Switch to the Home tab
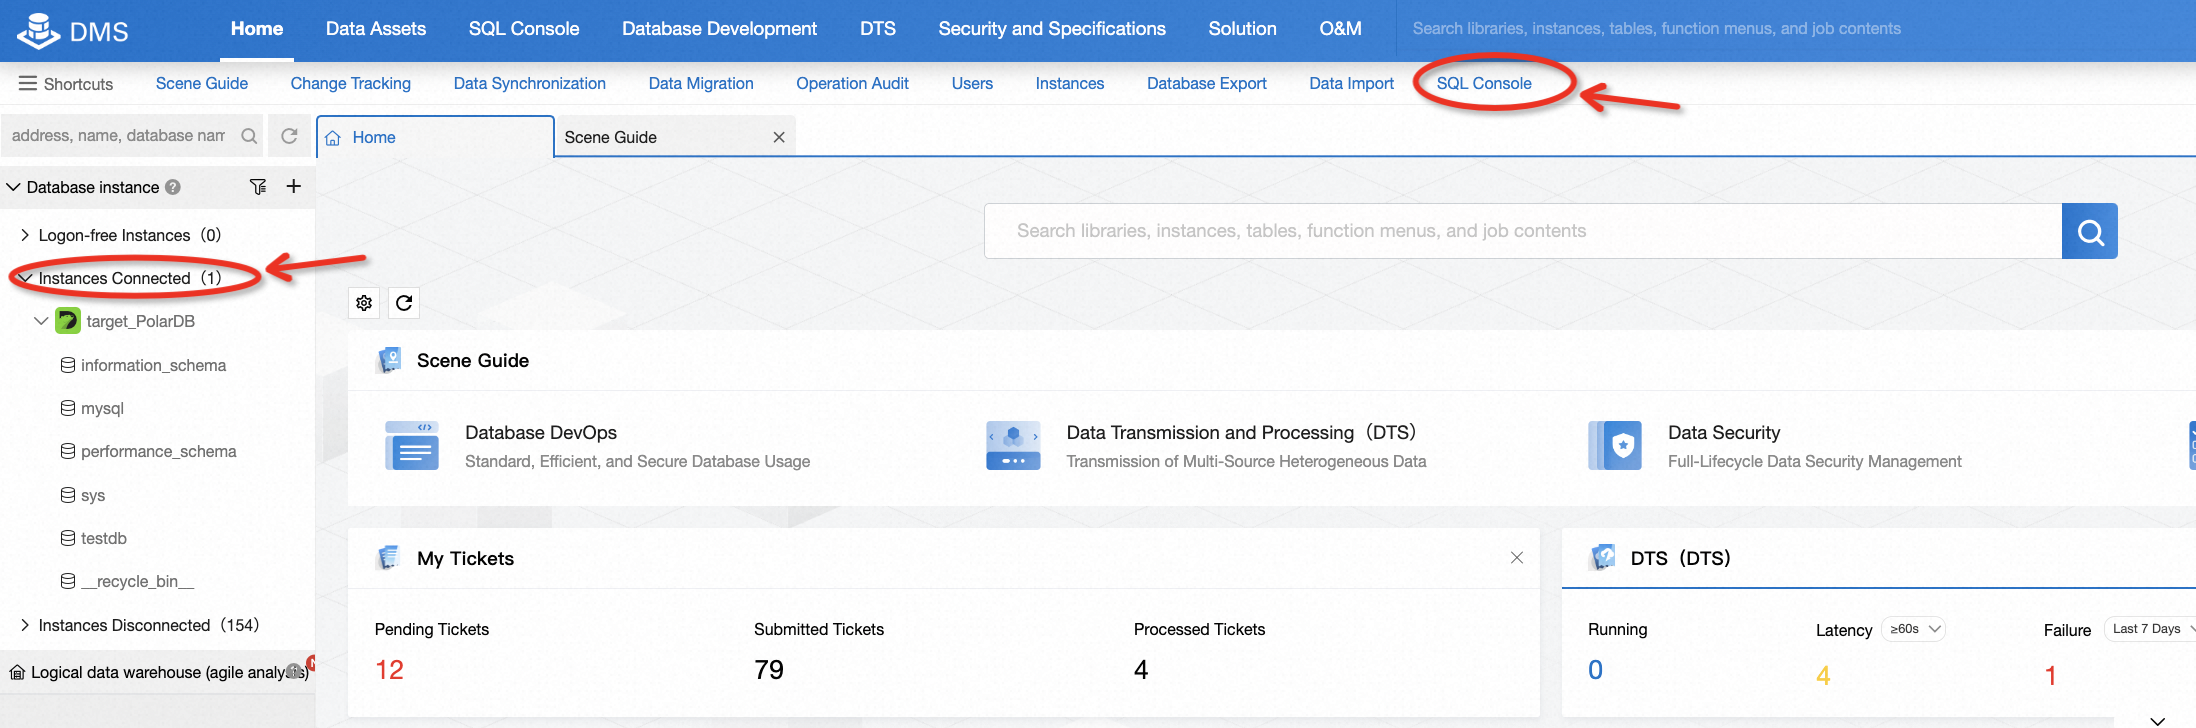Image resolution: width=2196 pixels, height=728 pixels. [x=436, y=137]
